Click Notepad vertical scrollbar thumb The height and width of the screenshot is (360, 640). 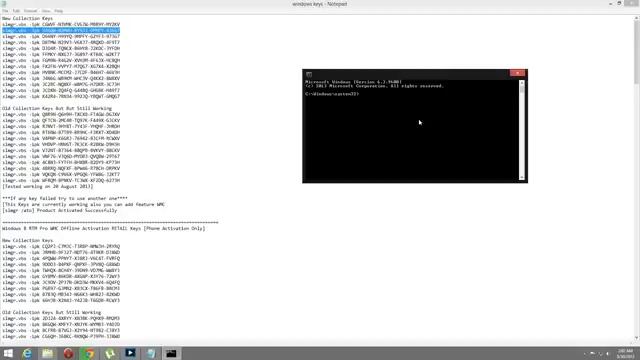pos(637,51)
